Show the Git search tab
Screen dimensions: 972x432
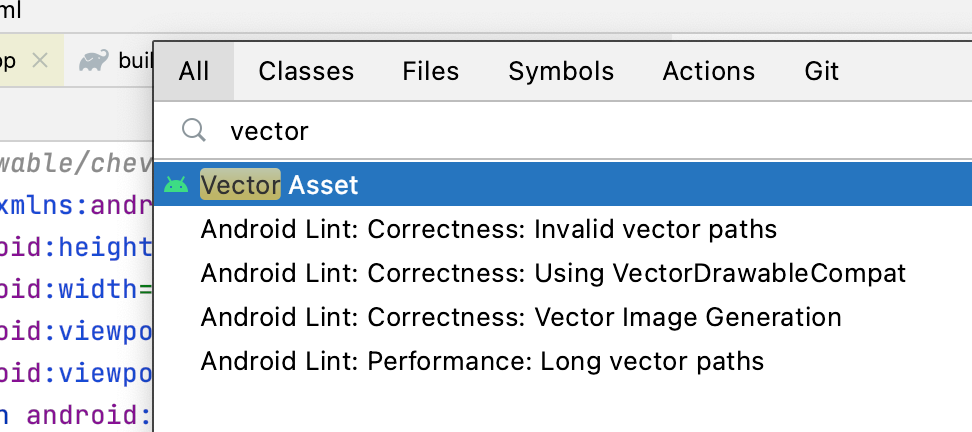click(822, 71)
